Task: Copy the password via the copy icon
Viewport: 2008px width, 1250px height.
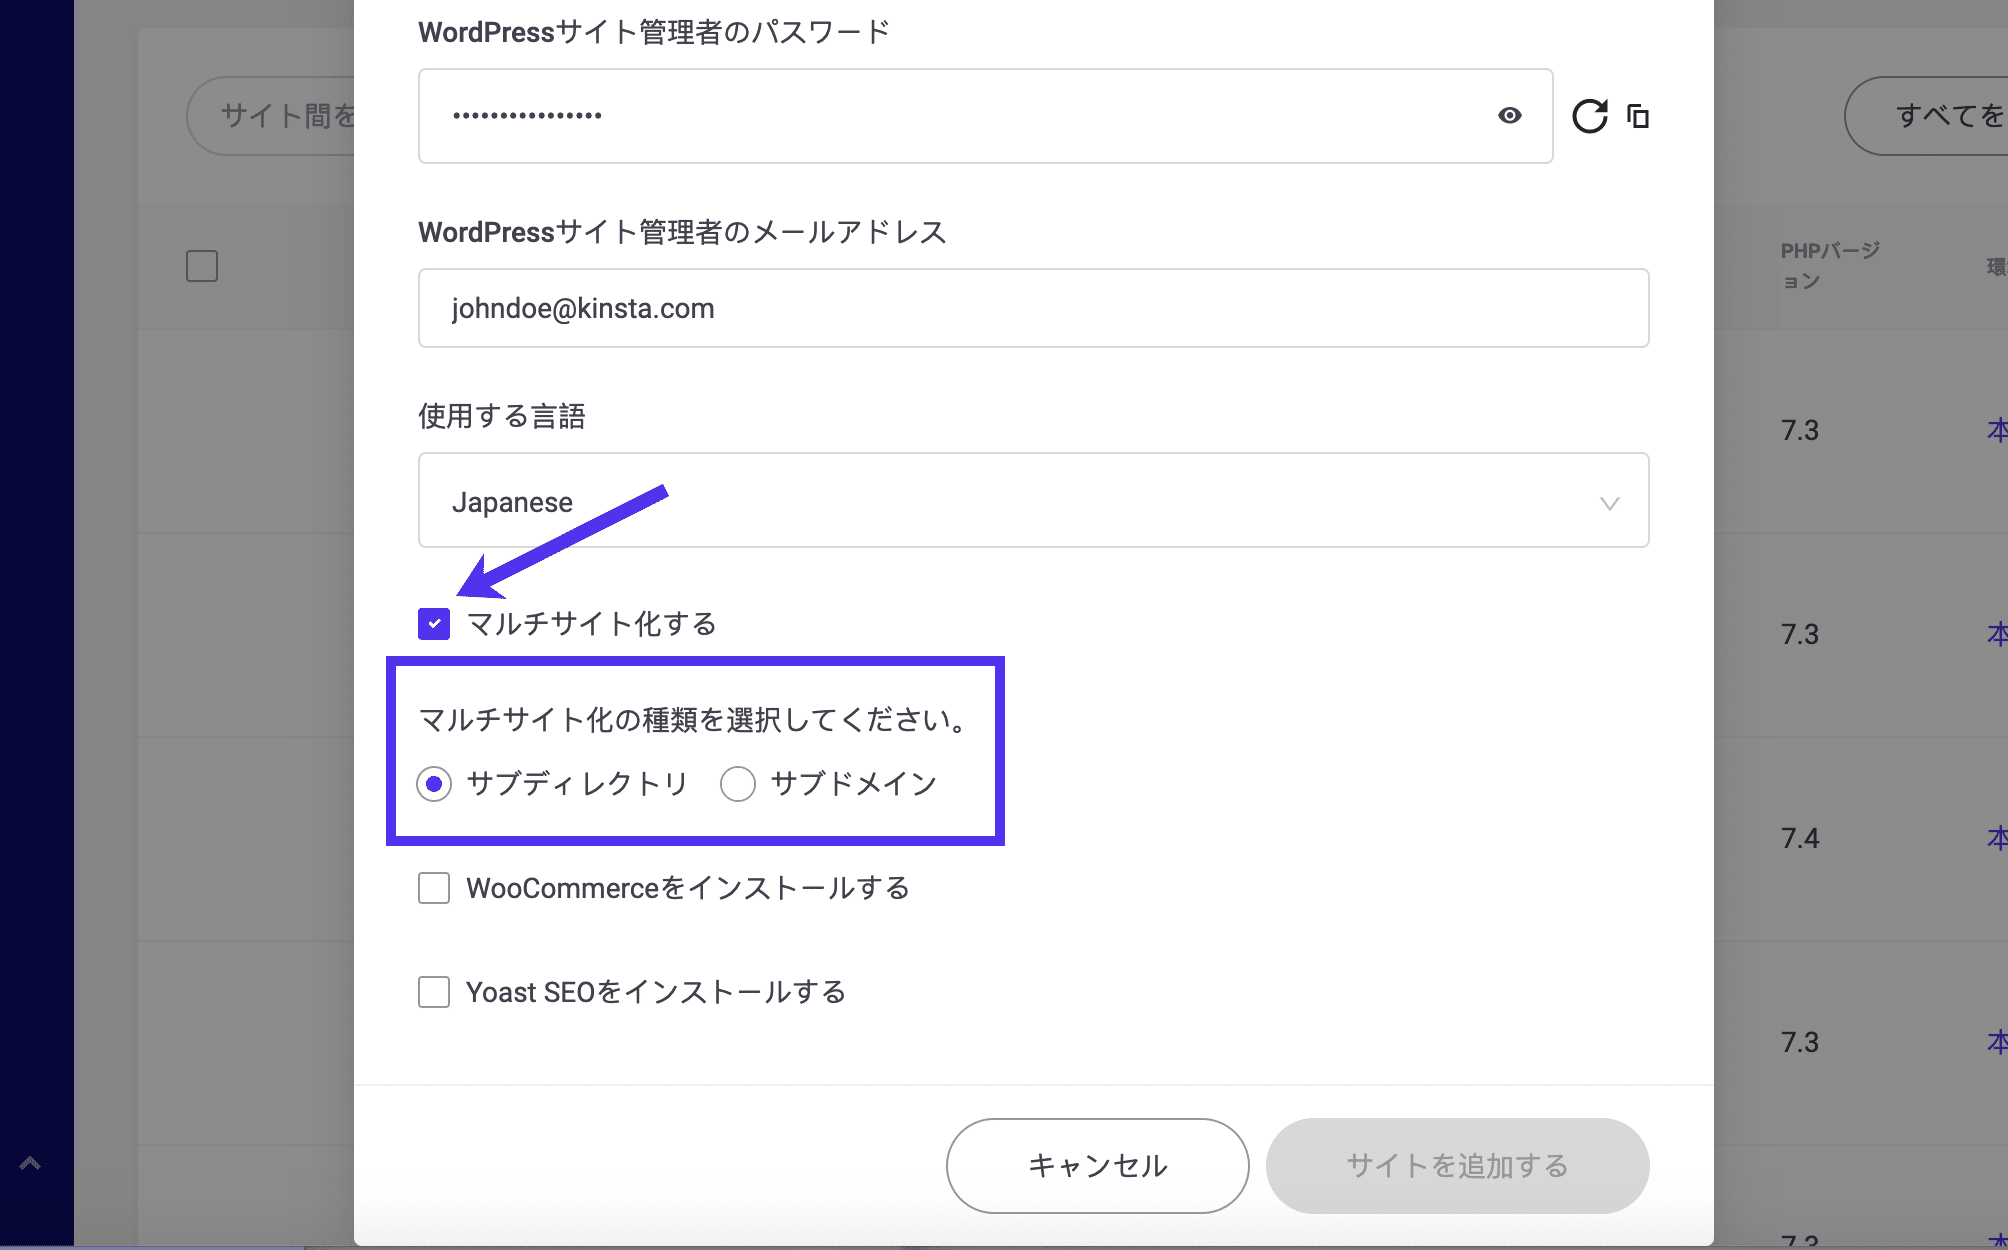Action: [x=1639, y=116]
